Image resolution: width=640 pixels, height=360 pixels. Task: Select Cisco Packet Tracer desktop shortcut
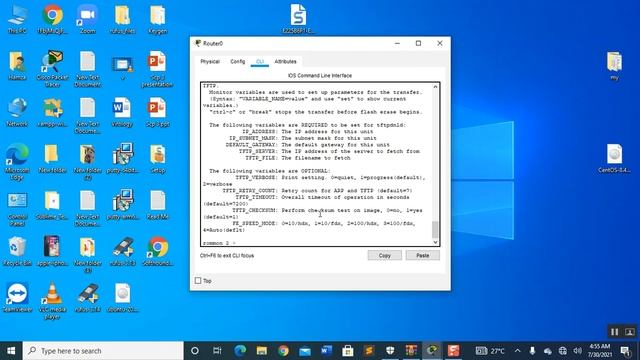(x=52, y=69)
